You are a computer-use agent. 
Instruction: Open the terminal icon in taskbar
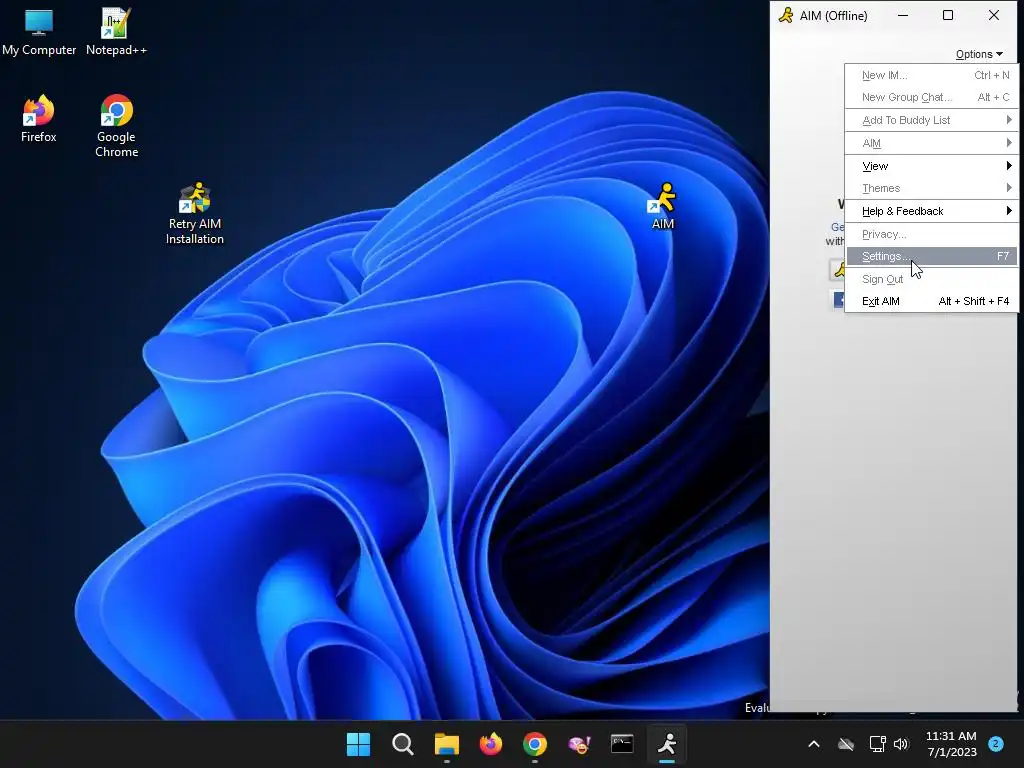click(x=622, y=744)
